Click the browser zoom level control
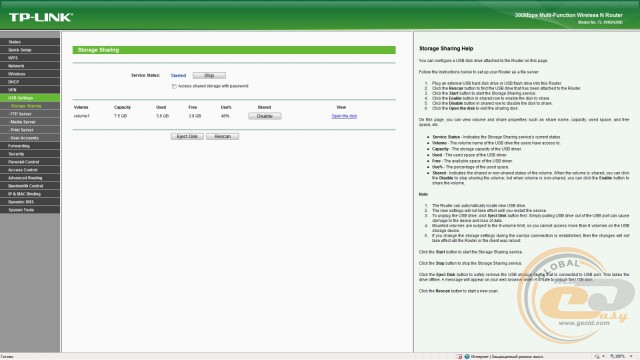Viewport: 640px width, 360px height. [x=620, y=356]
